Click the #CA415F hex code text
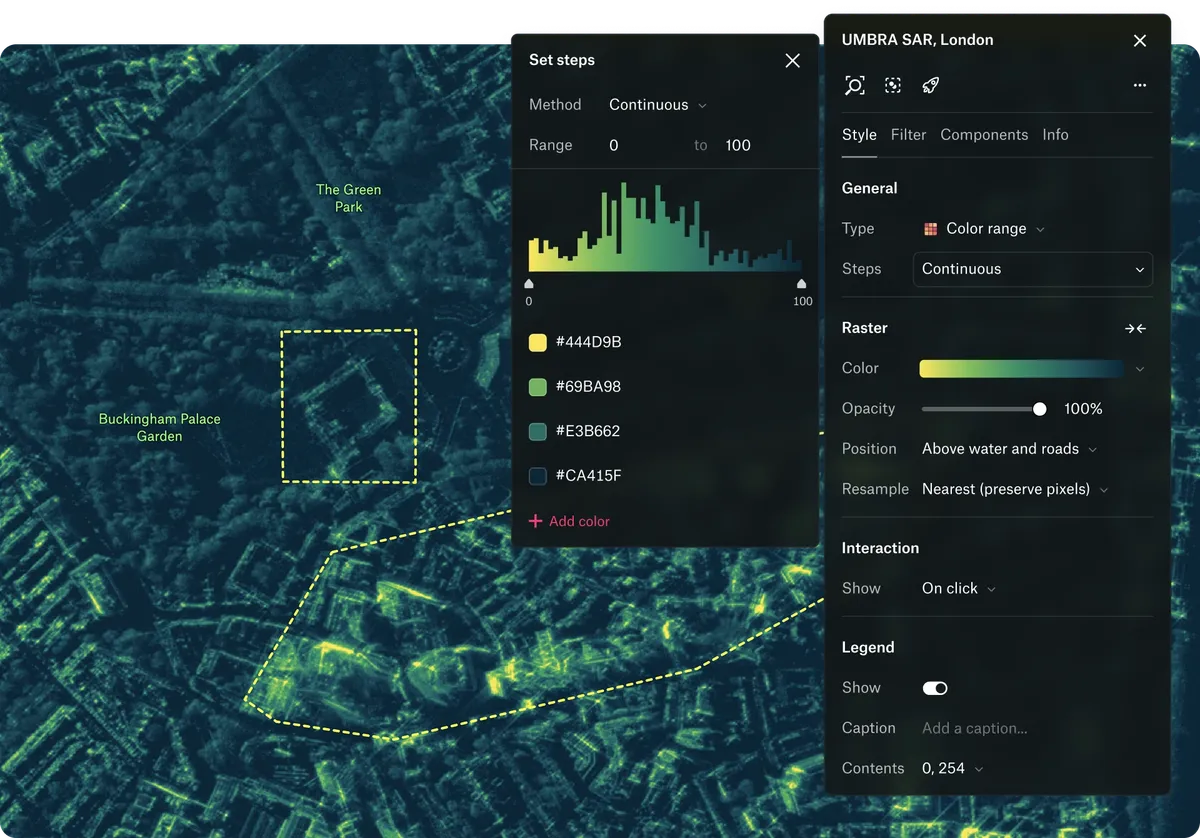Viewport: 1200px width, 838px height. 589,476
